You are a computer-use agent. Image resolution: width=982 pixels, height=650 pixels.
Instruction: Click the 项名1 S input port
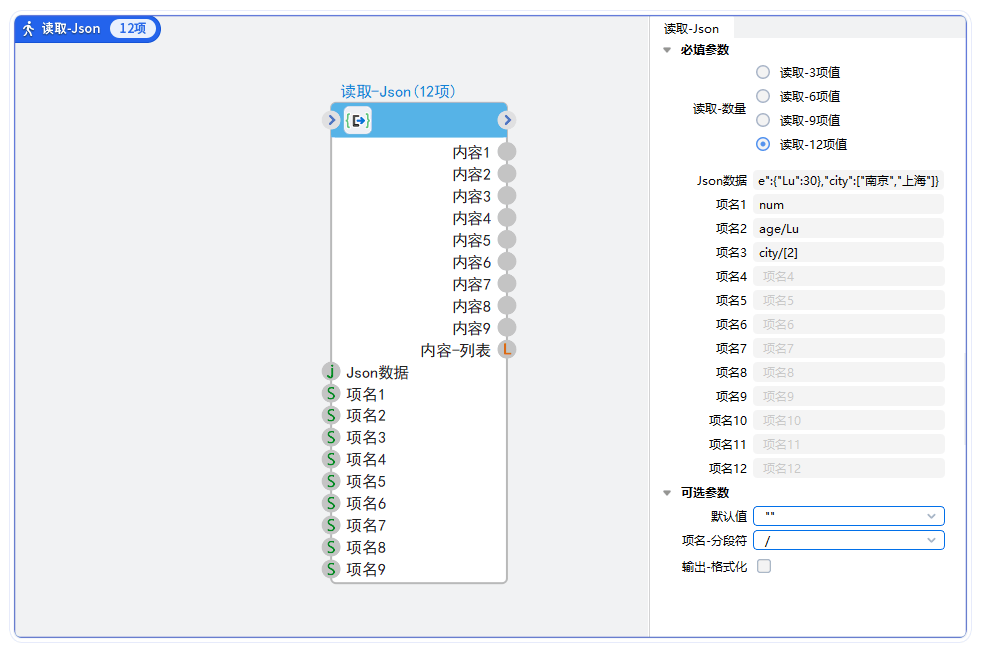(x=331, y=394)
